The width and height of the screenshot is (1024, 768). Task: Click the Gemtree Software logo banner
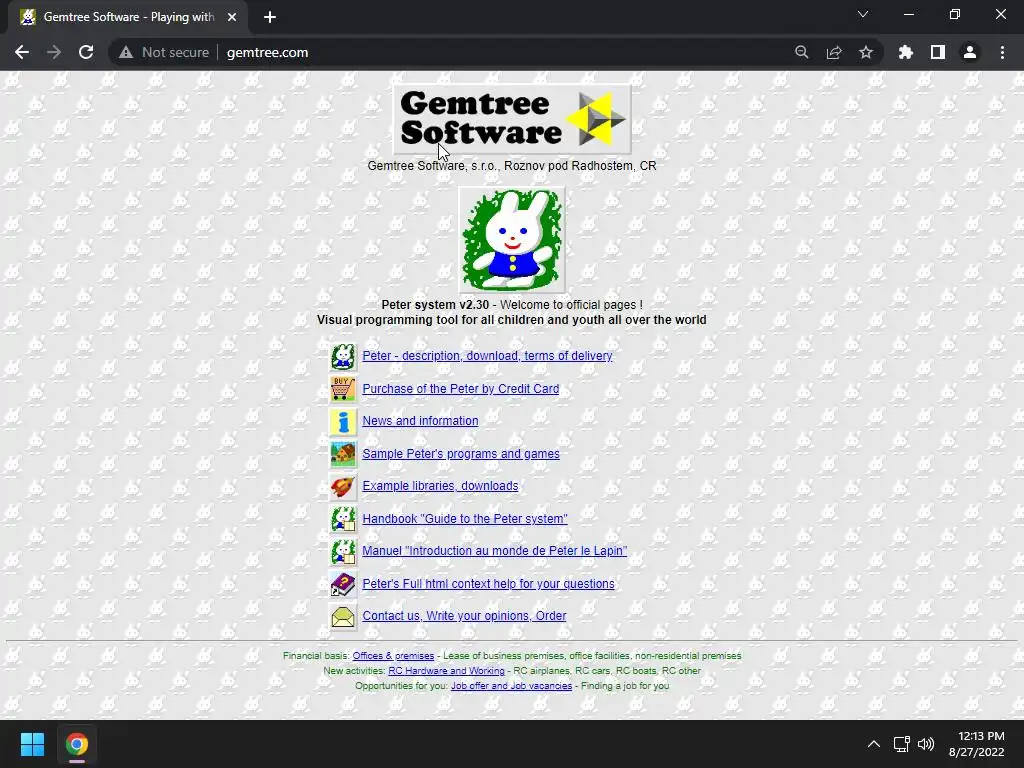(x=512, y=119)
